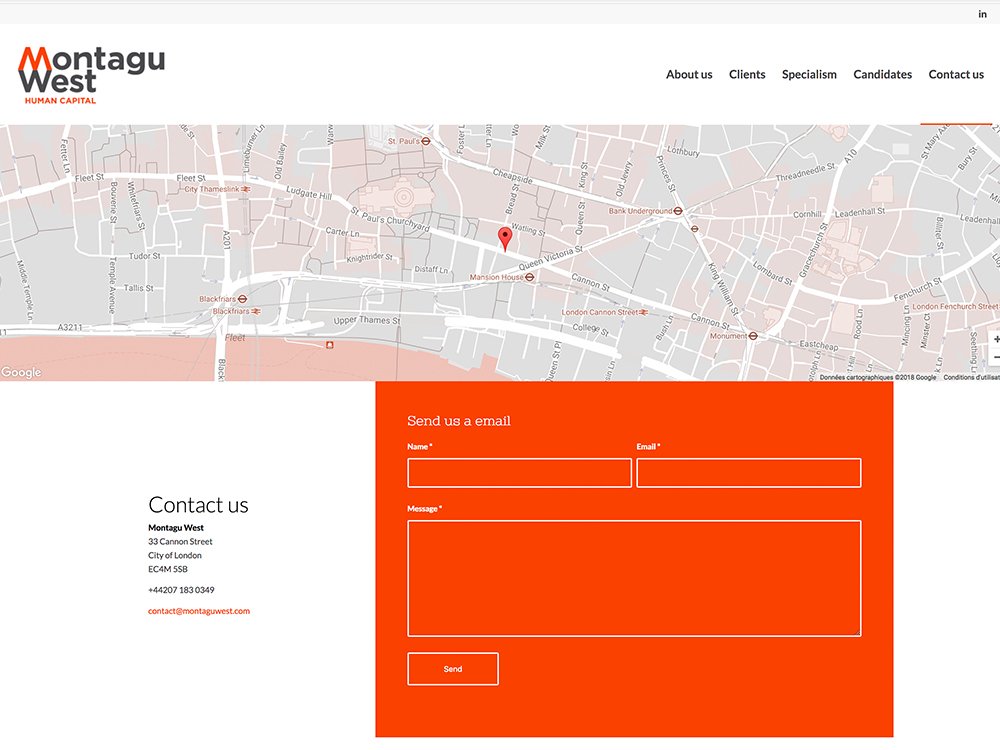
Task: Click into the Message text area
Action: [635, 578]
